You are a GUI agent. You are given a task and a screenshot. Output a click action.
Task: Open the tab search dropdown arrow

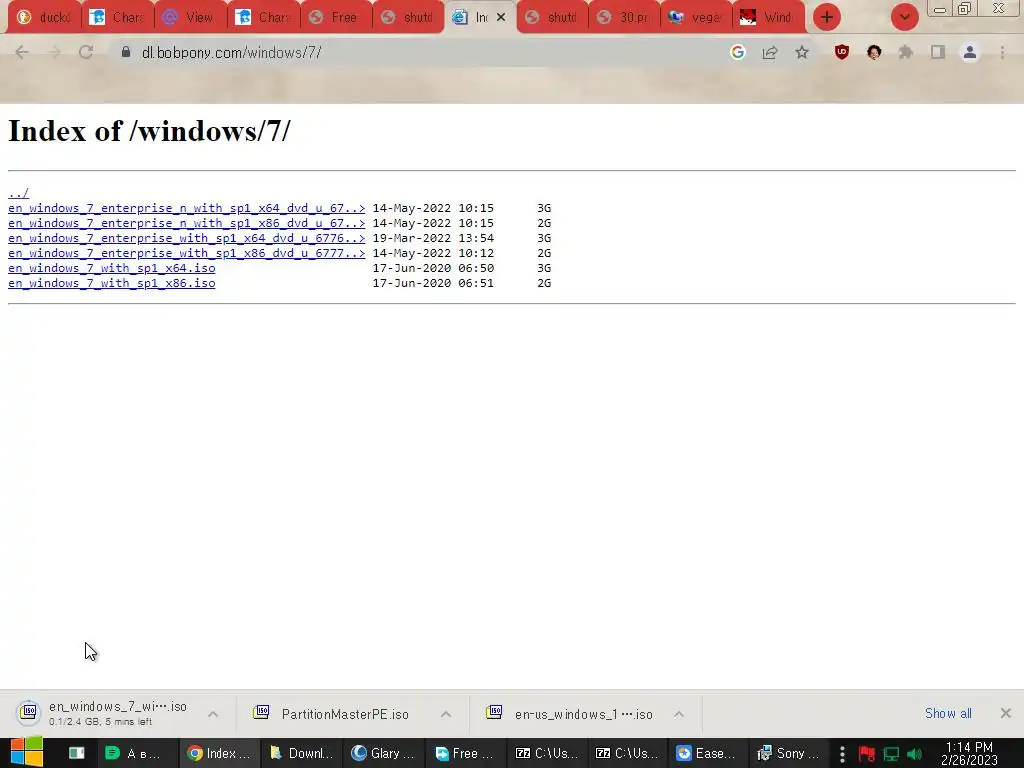[904, 17]
